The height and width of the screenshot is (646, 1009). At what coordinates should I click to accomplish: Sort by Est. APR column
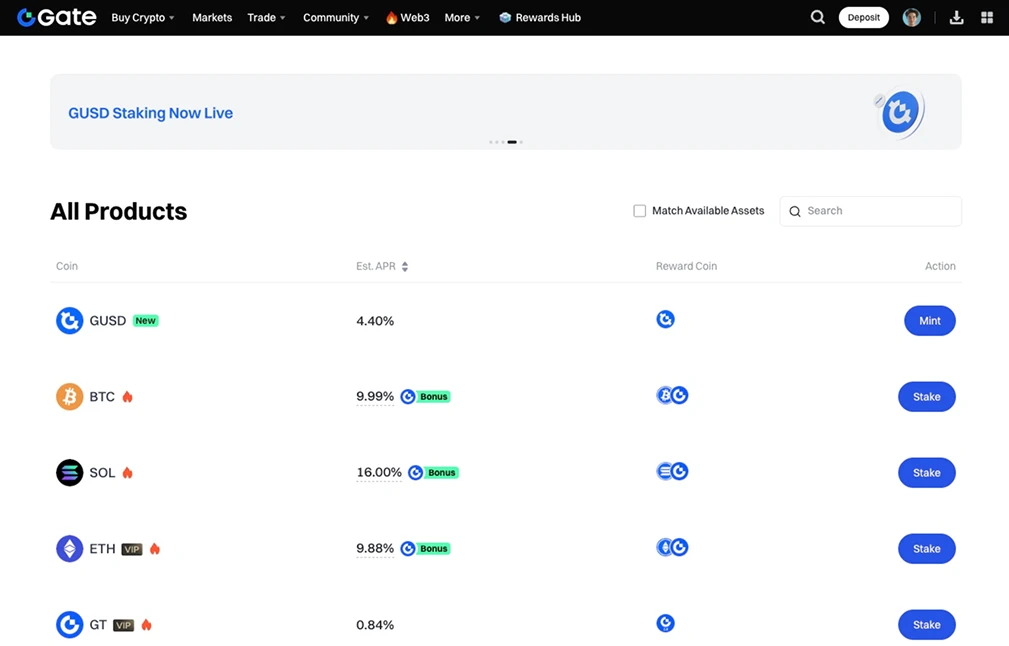click(x=382, y=266)
